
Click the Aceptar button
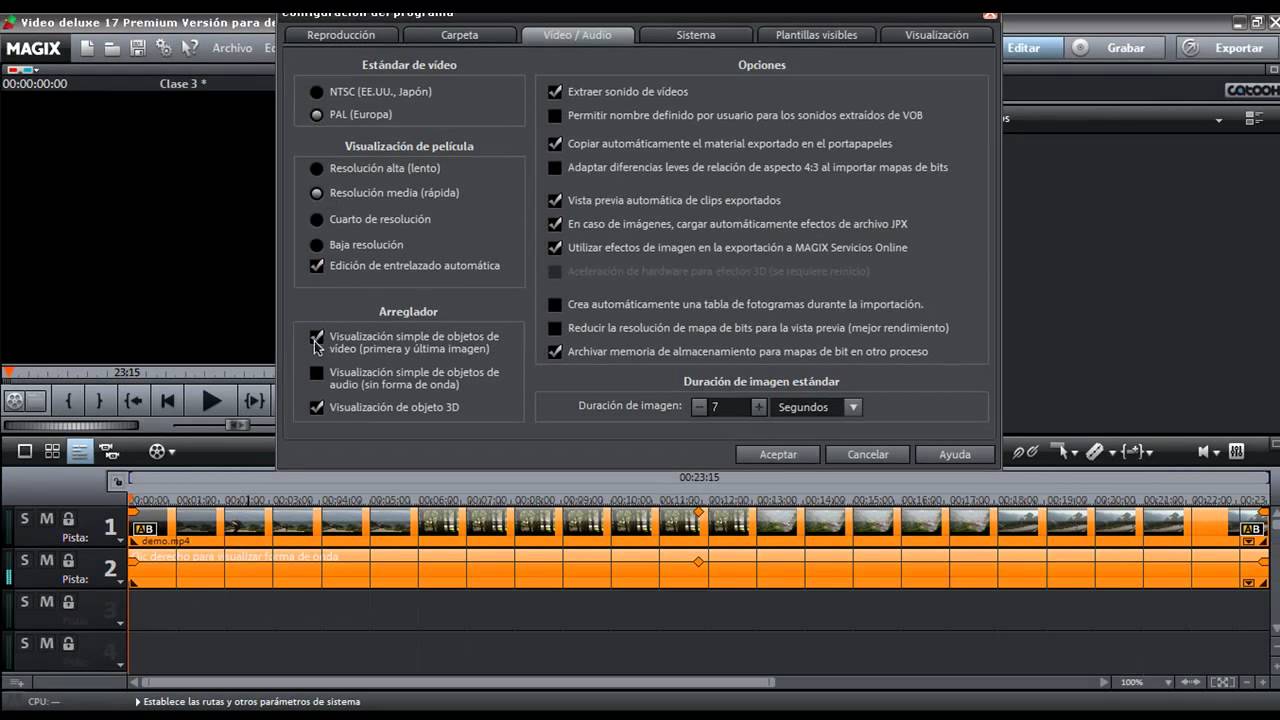click(x=778, y=454)
